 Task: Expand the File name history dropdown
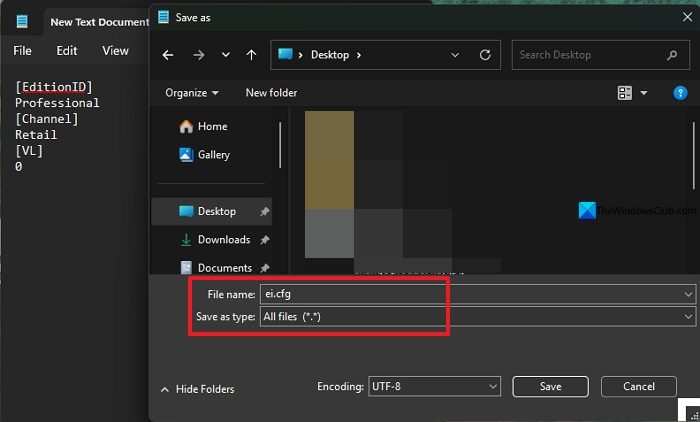pyautogui.click(x=688, y=294)
